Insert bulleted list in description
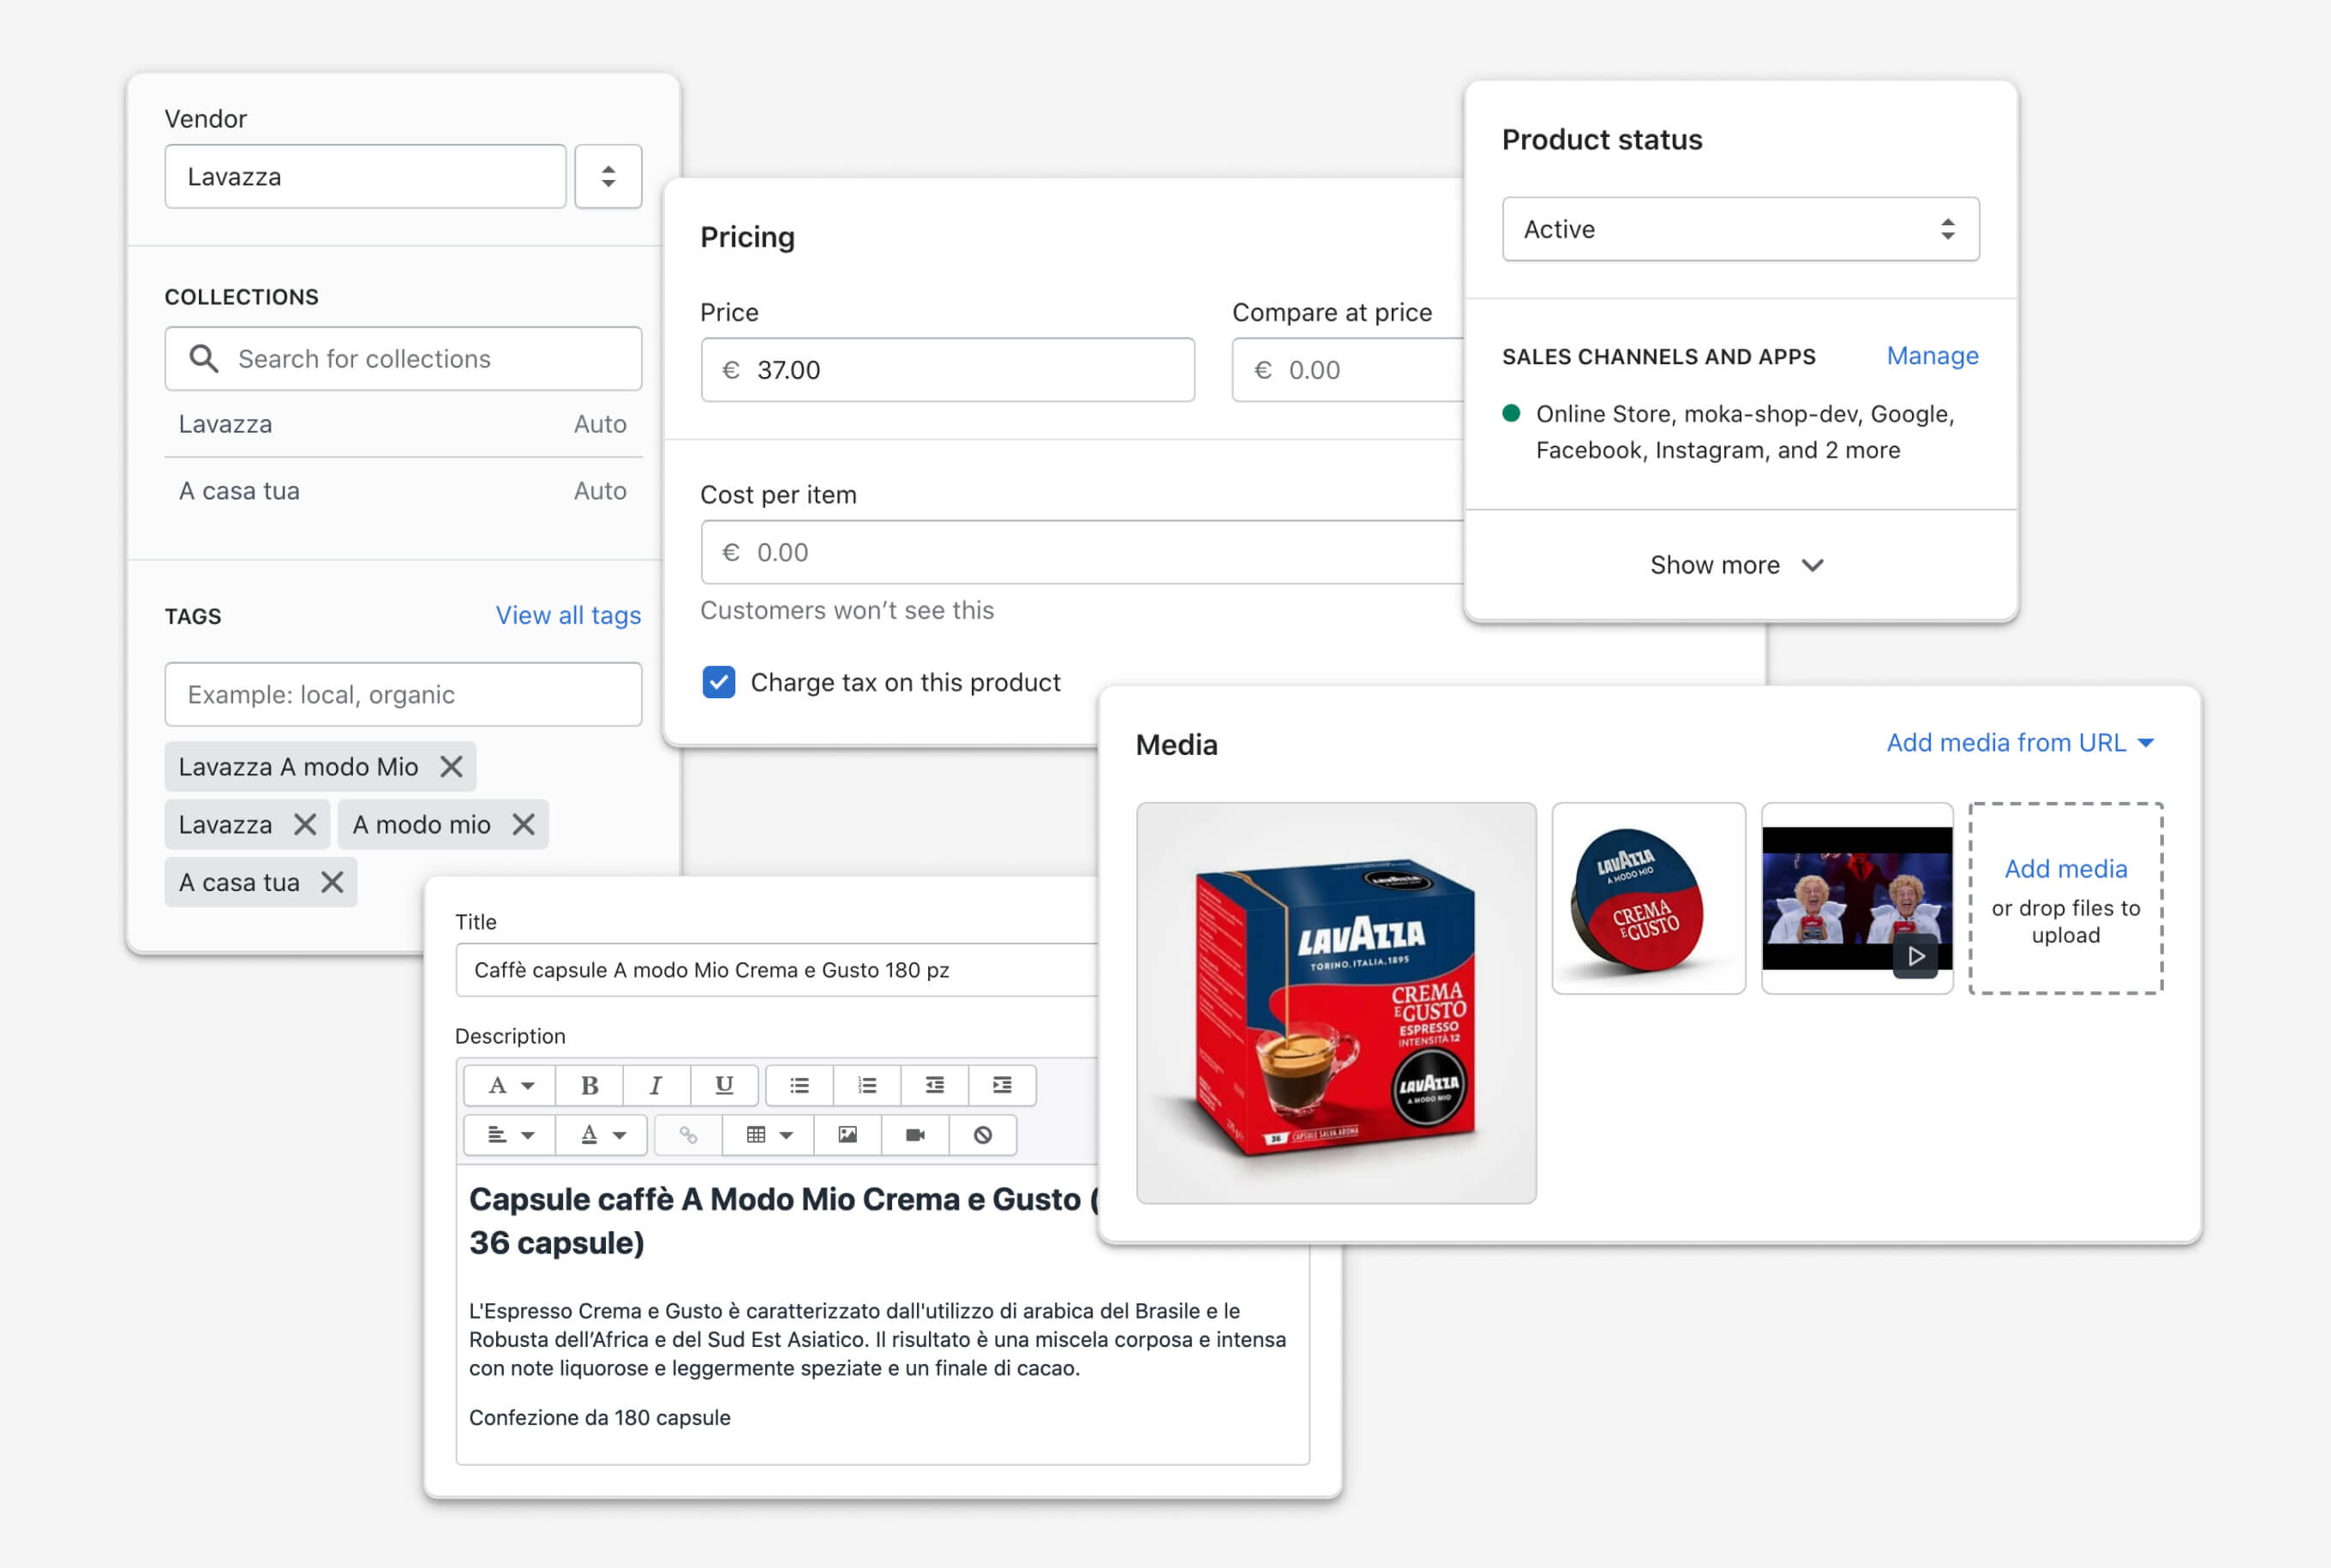This screenshot has width=2331, height=1568. (799, 1085)
